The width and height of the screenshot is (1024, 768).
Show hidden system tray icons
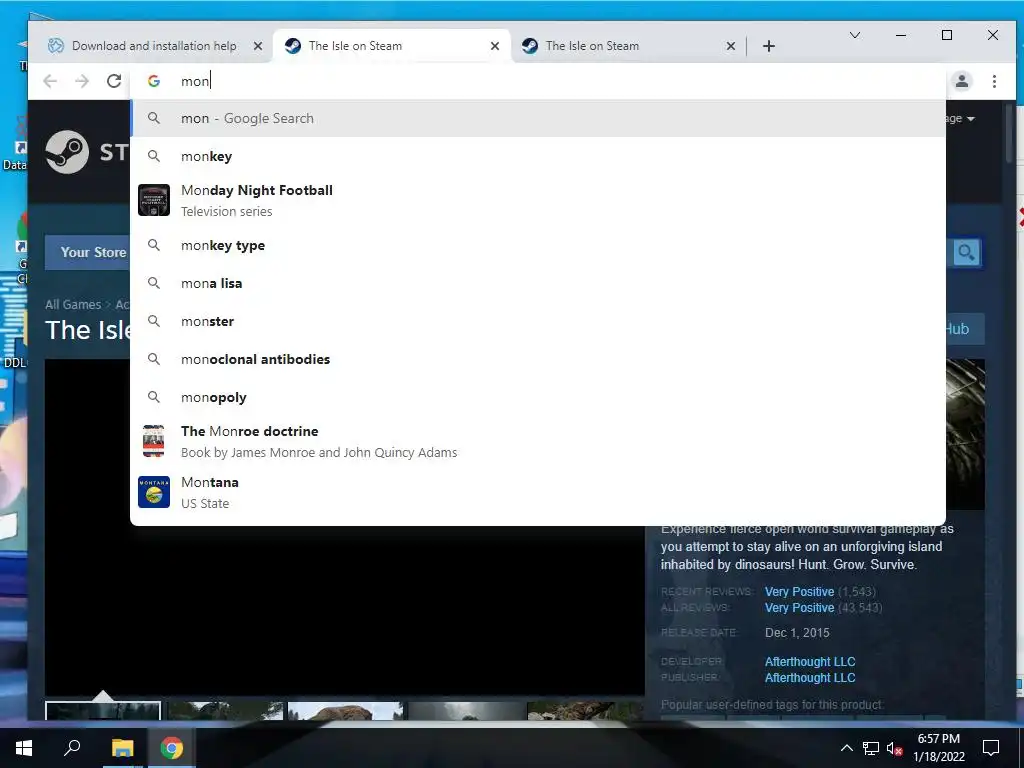click(x=846, y=748)
